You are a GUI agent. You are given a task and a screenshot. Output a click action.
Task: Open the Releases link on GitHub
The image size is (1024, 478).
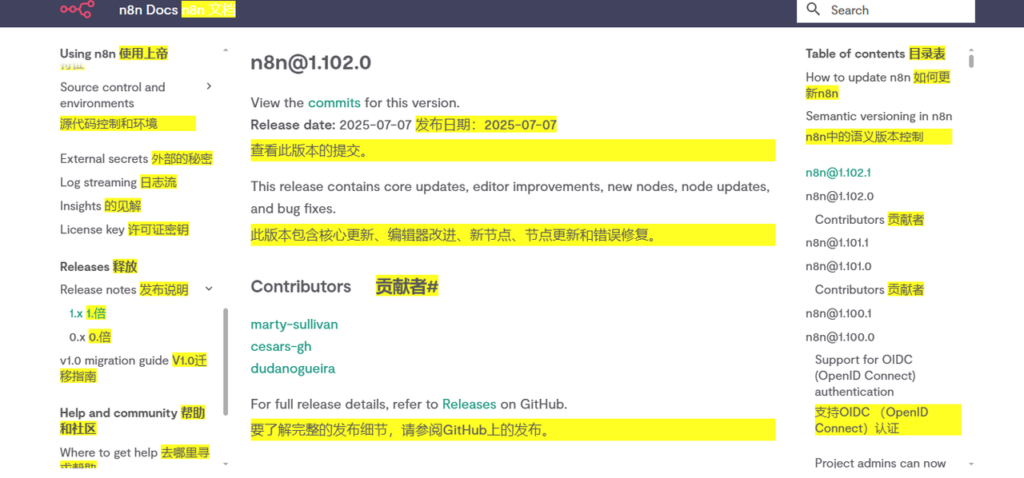pyautogui.click(x=470, y=404)
